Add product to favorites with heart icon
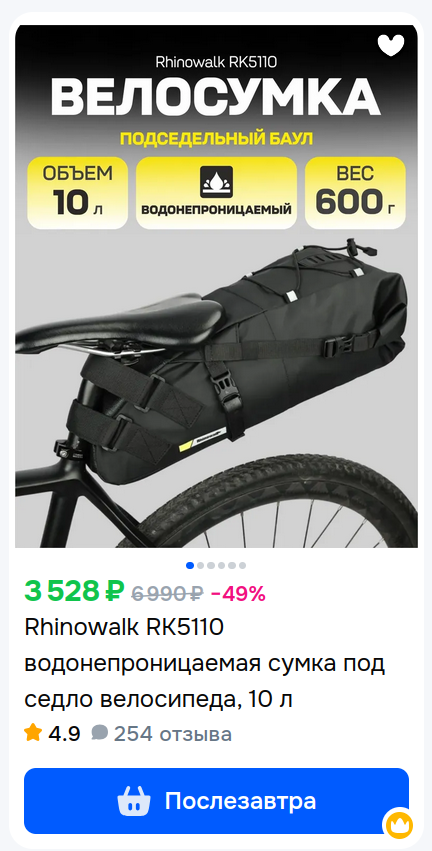 point(391,46)
